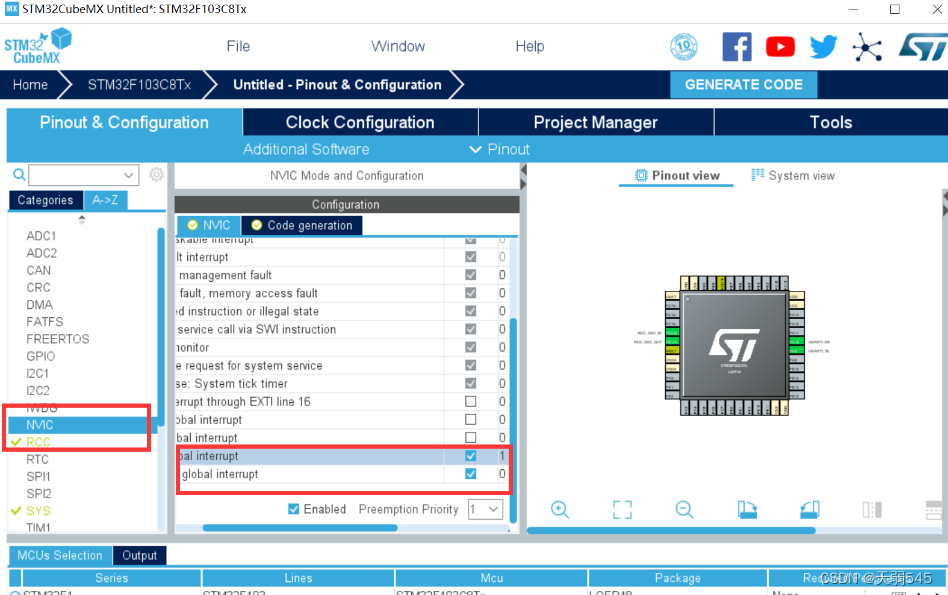Click the STM32F103C8Tx breadcrumb
This screenshot has height=595, width=948.
[140, 85]
